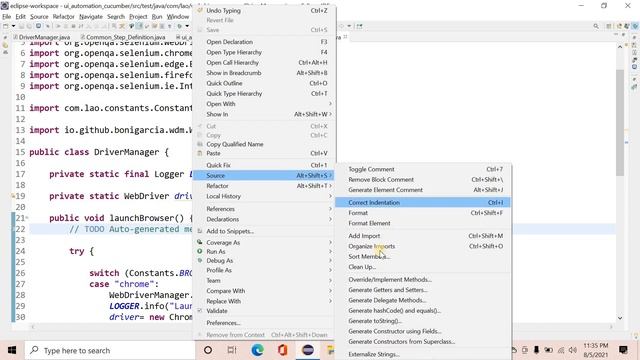Click the Cortana circle on the taskbar

(208, 350)
